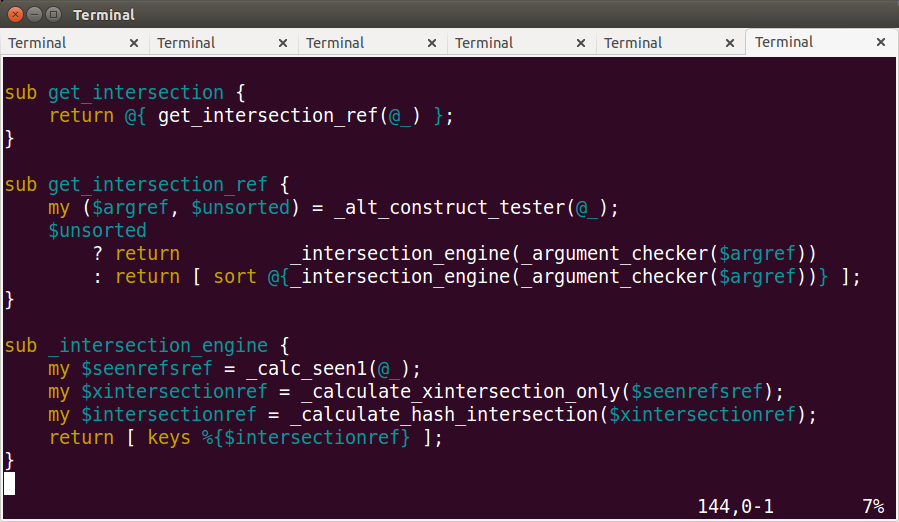
Task: Close the fifth Terminal tab
Action: click(x=730, y=43)
